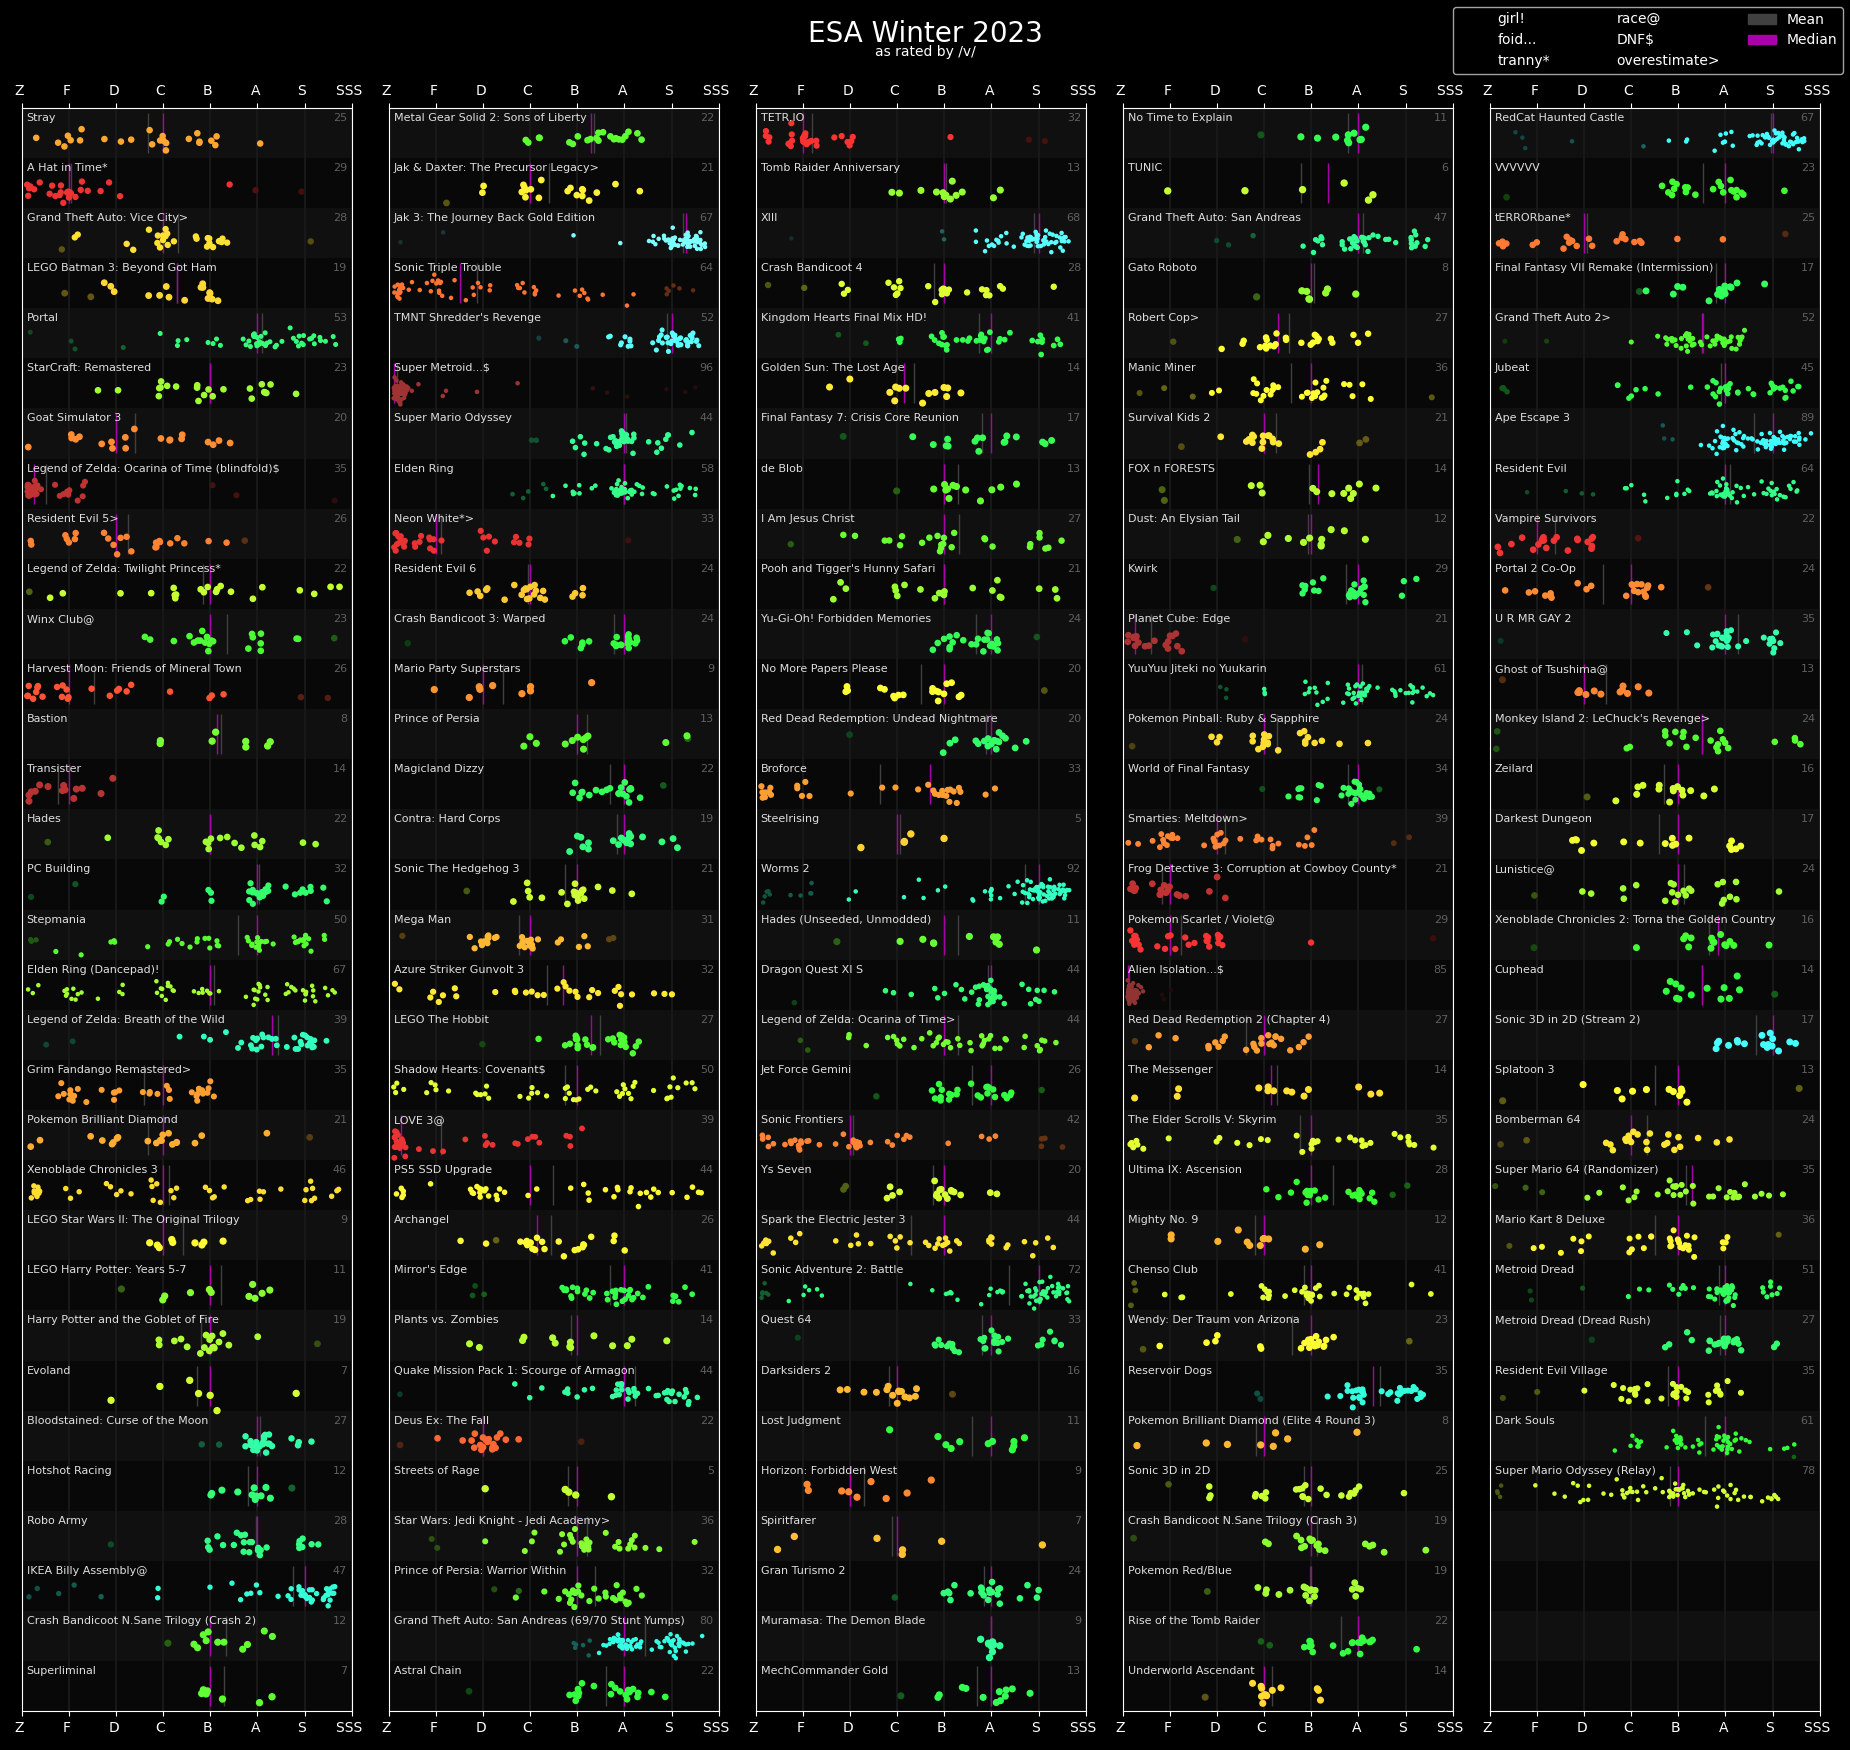Select 'Mirror's Edge' label
The width and height of the screenshot is (1850, 1750).
coord(430,1270)
